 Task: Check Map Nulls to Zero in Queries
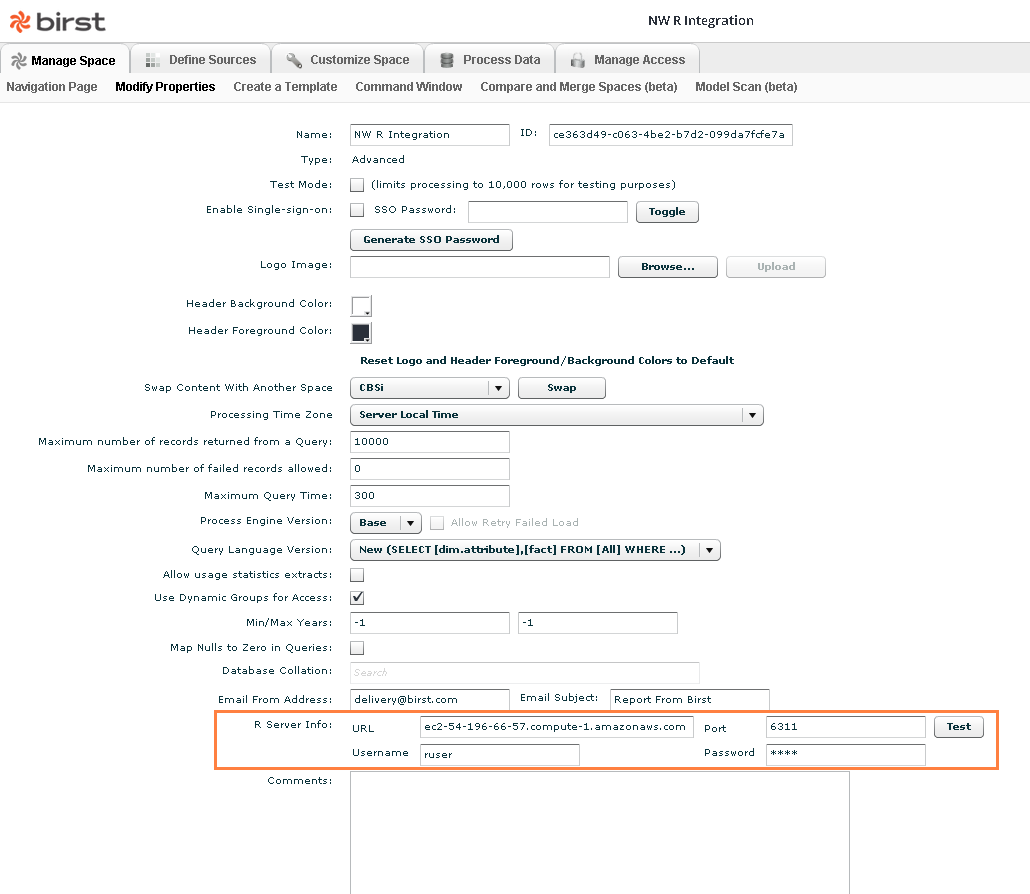(357, 648)
